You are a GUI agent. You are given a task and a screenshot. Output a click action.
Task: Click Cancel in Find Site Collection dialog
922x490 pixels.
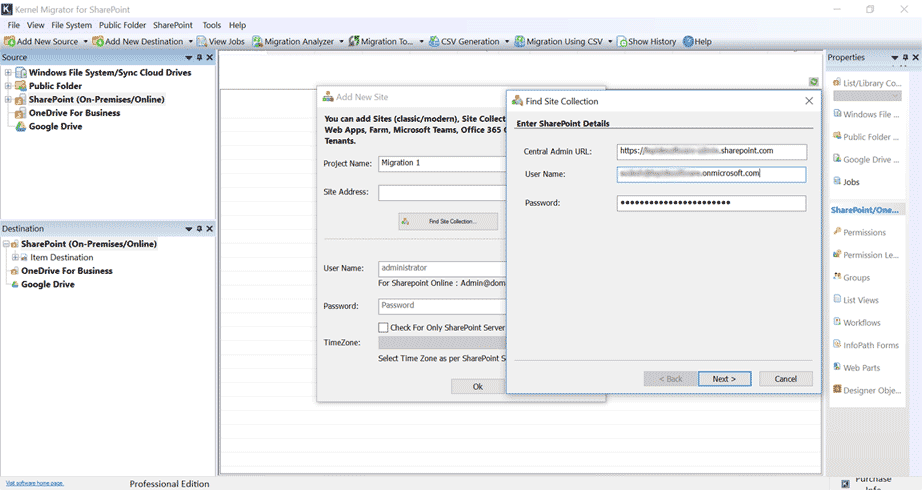pos(786,379)
